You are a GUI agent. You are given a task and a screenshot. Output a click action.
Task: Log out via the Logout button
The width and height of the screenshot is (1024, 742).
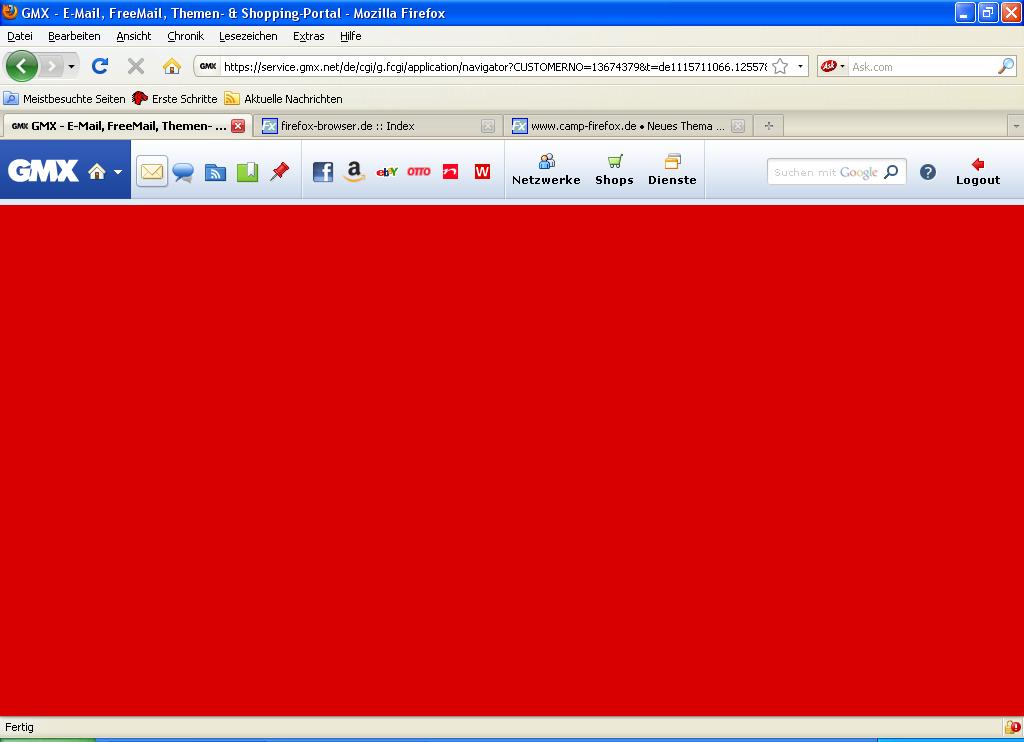click(x=978, y=172)
